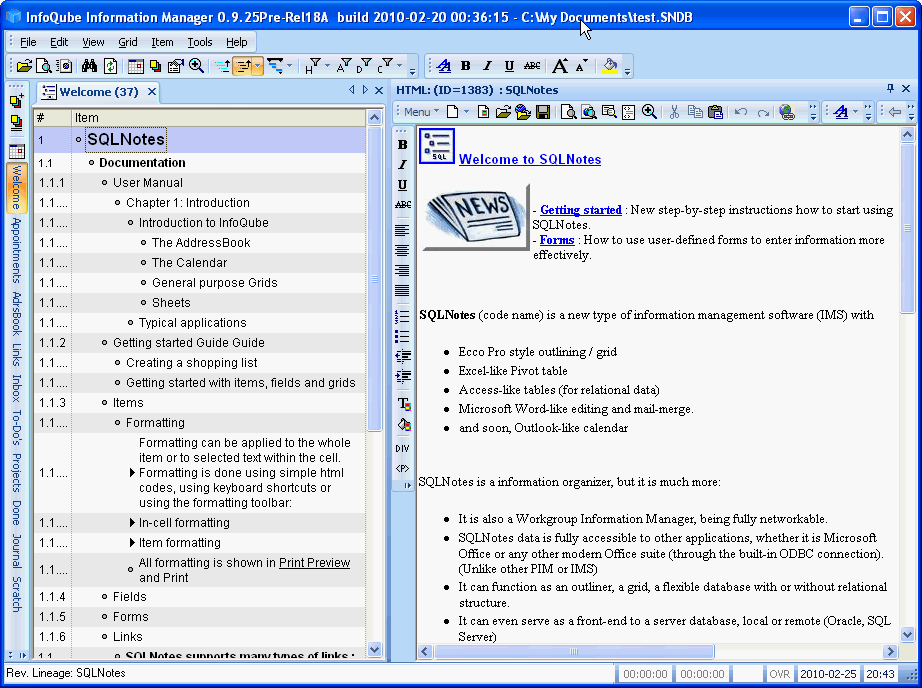Image resolution: width=922 pixels, height=688 pixels.
Task: Open the File menu
Action: tap(28, 42)
